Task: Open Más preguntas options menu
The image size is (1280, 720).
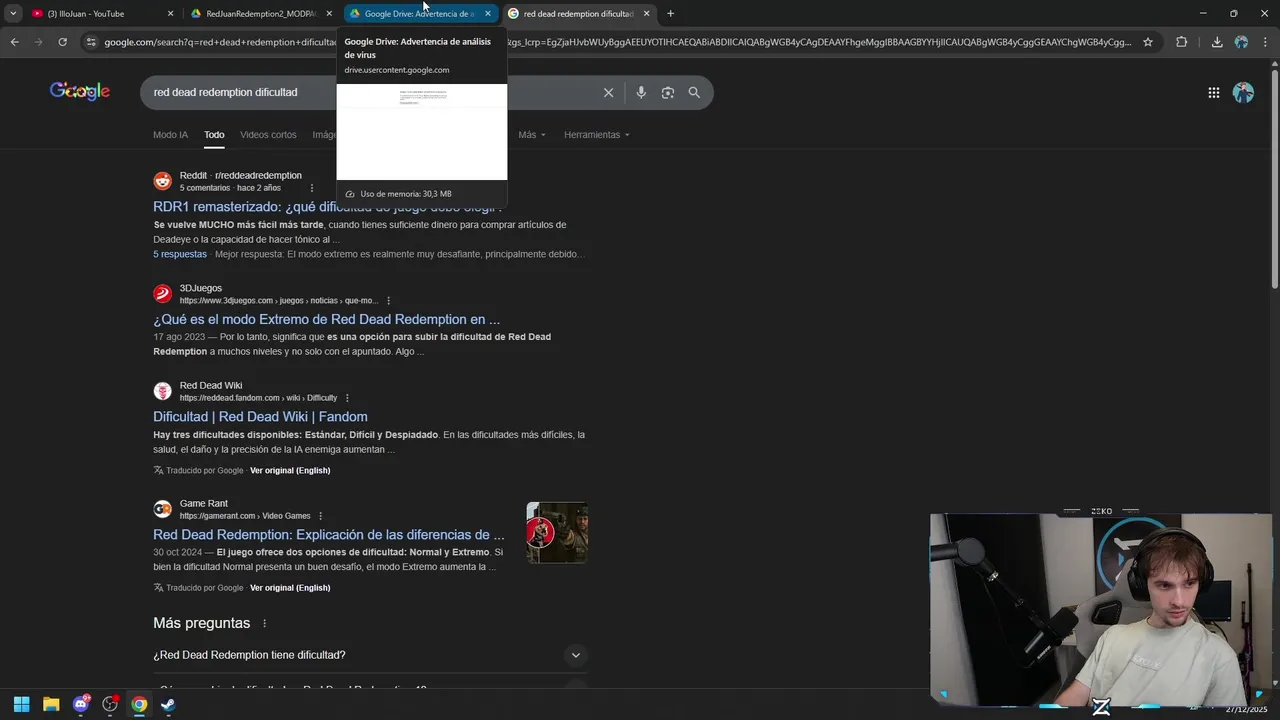Action: point(265,623)
